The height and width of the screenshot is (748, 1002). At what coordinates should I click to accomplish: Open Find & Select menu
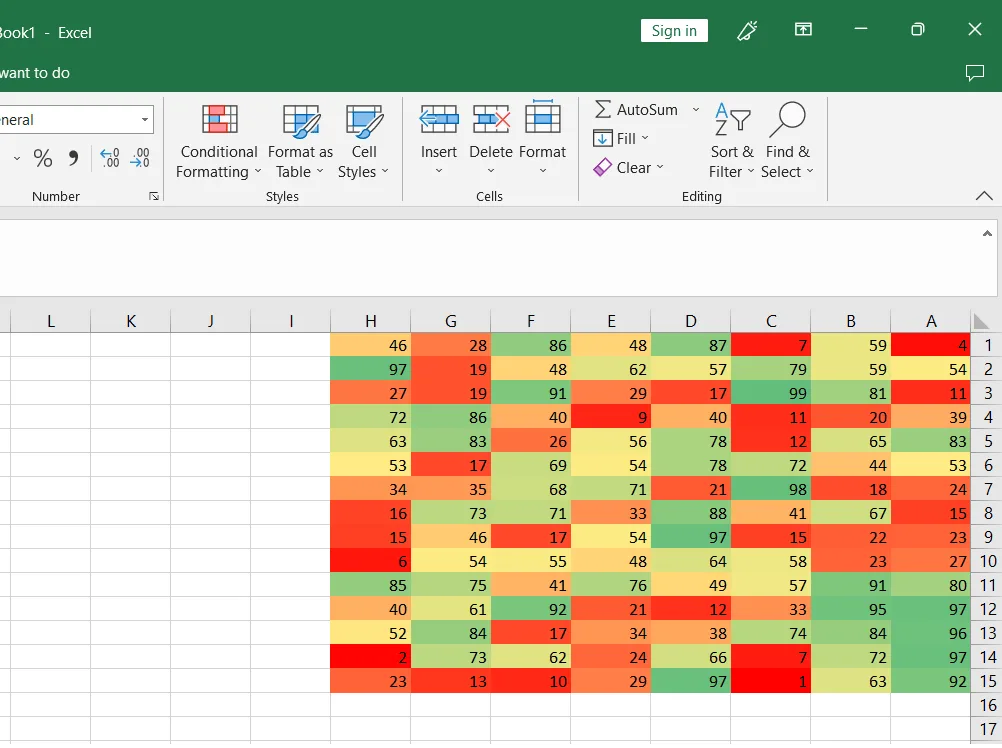(787, 142)
